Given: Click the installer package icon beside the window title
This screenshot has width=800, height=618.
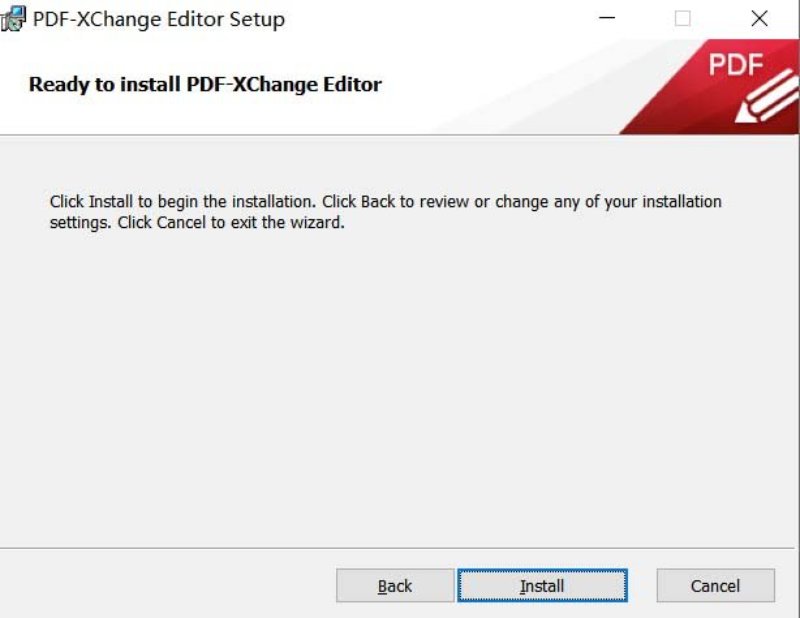Looking at the screenshot, I should (x=14, y=17).
